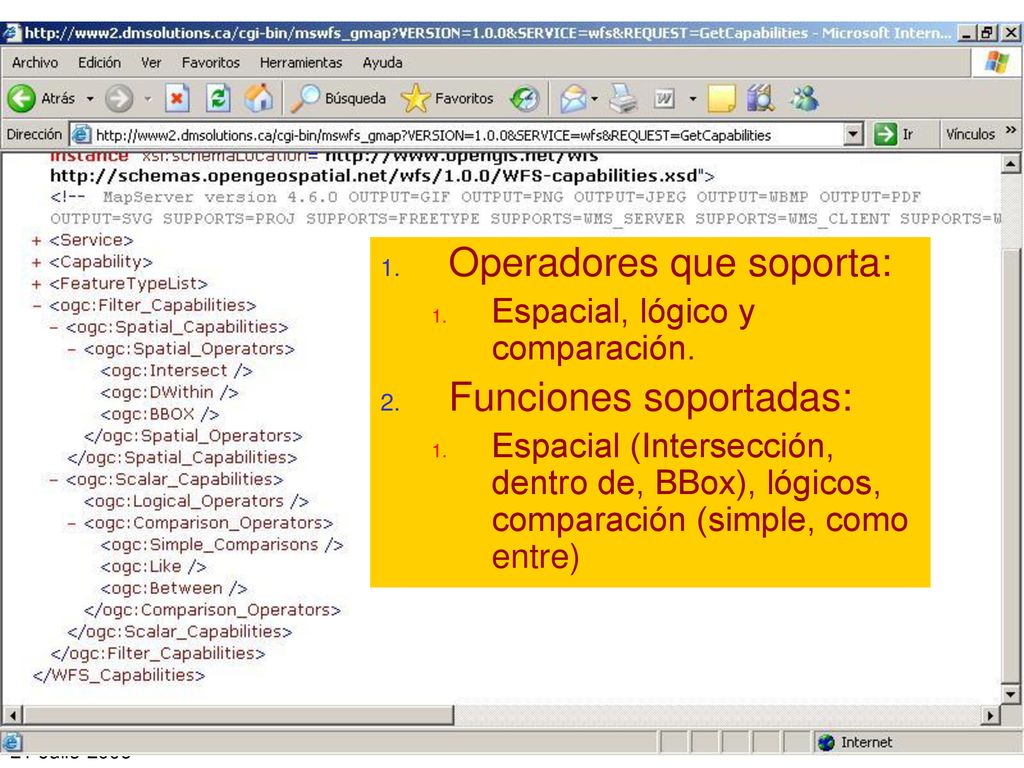1024x768 pixels.
Task: Click in the Dirección URL field
Action: (467, 135)
